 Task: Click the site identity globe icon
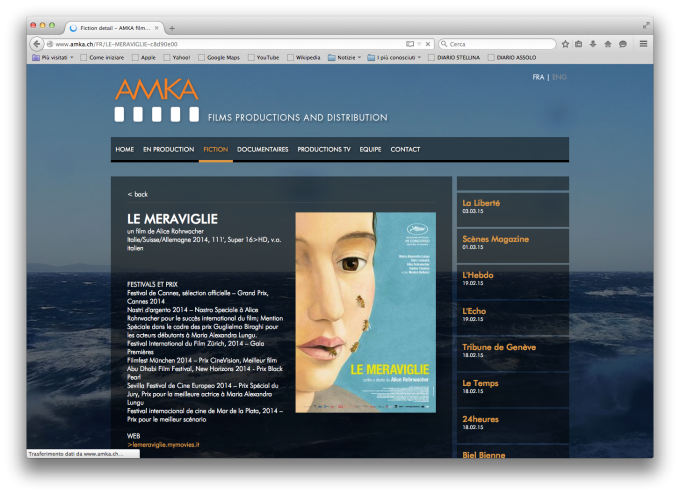click(50, 44)
